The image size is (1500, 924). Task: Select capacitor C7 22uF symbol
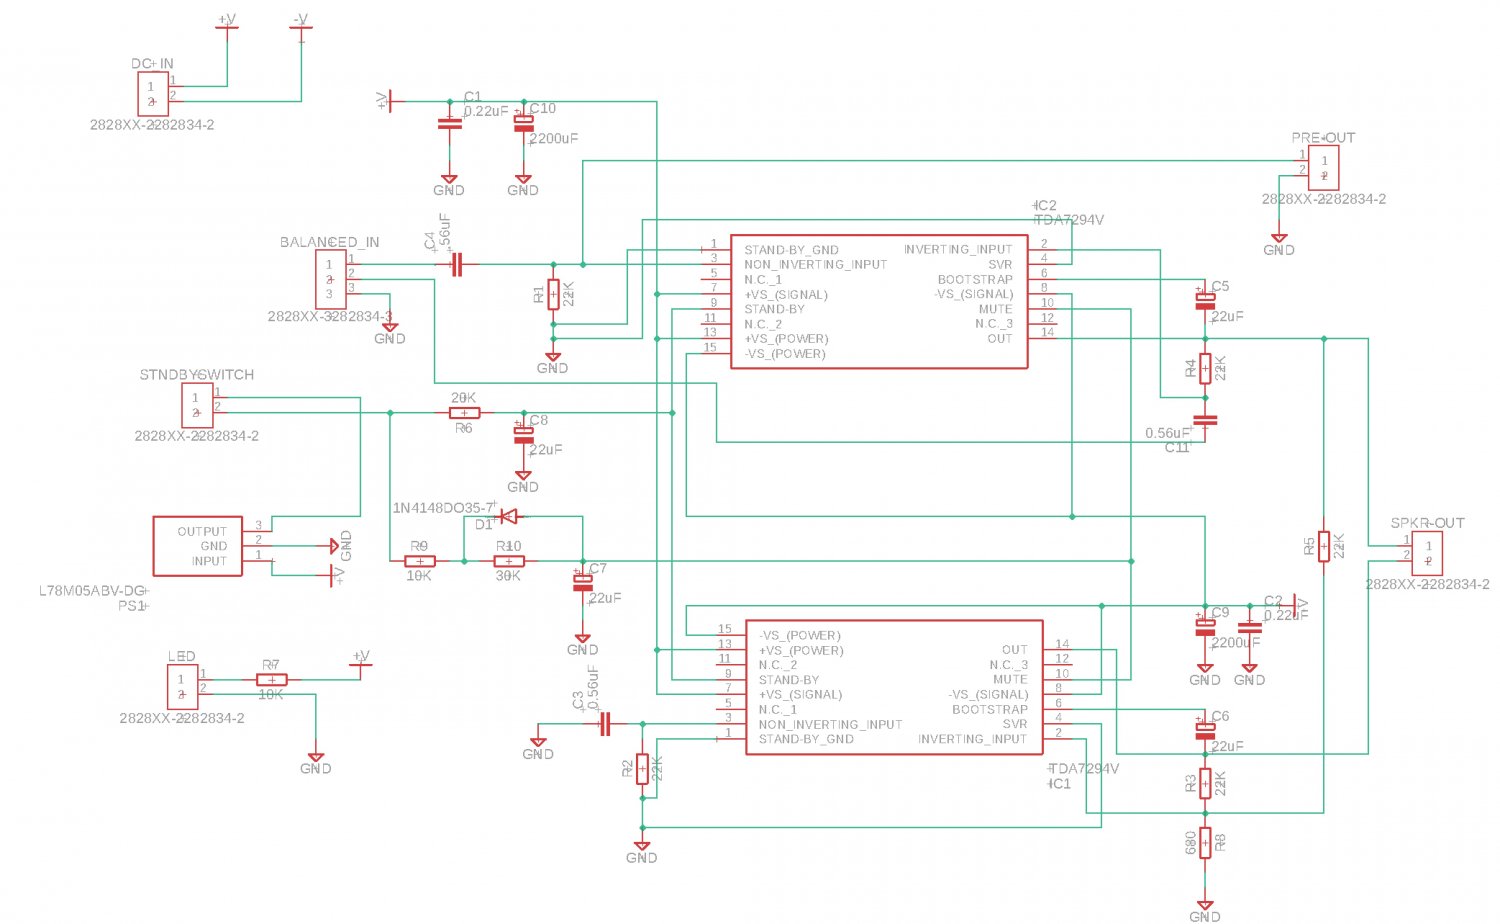click(x=582, y=582)
